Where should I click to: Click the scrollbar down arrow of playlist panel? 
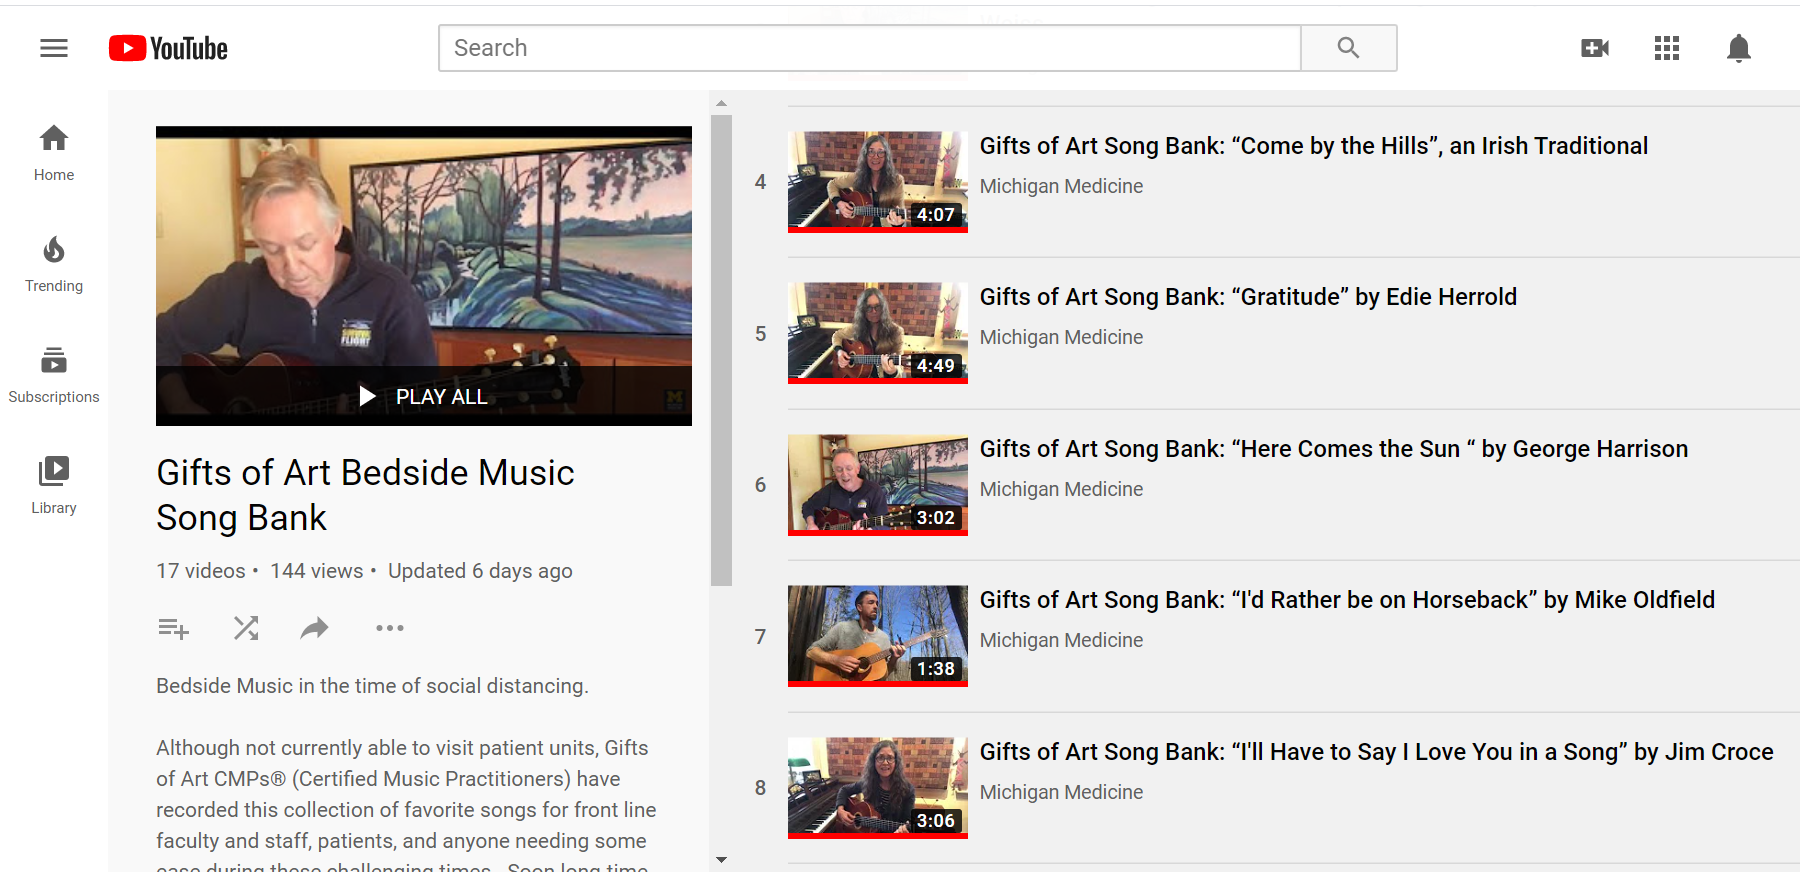pyautogui.click(x=721, y=860)
